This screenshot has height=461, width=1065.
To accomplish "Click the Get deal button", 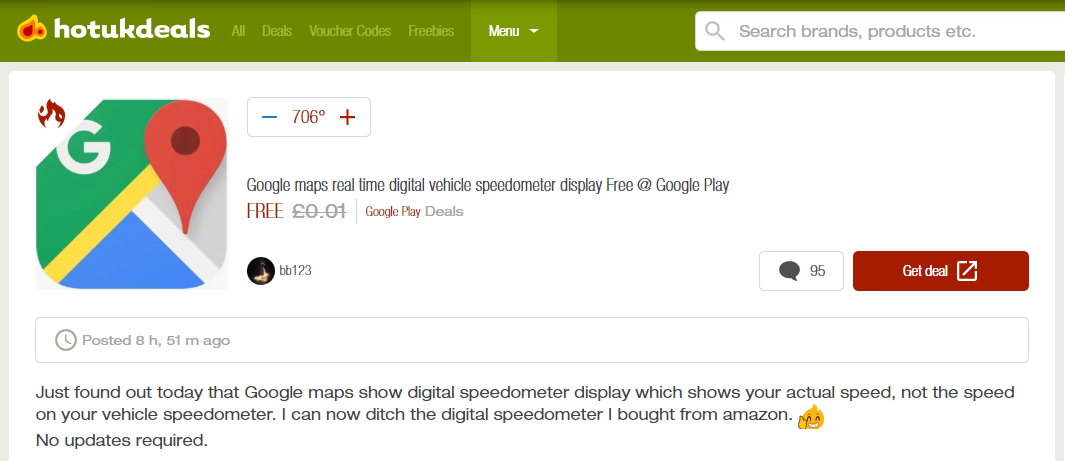I will click(x=941, y=271).
